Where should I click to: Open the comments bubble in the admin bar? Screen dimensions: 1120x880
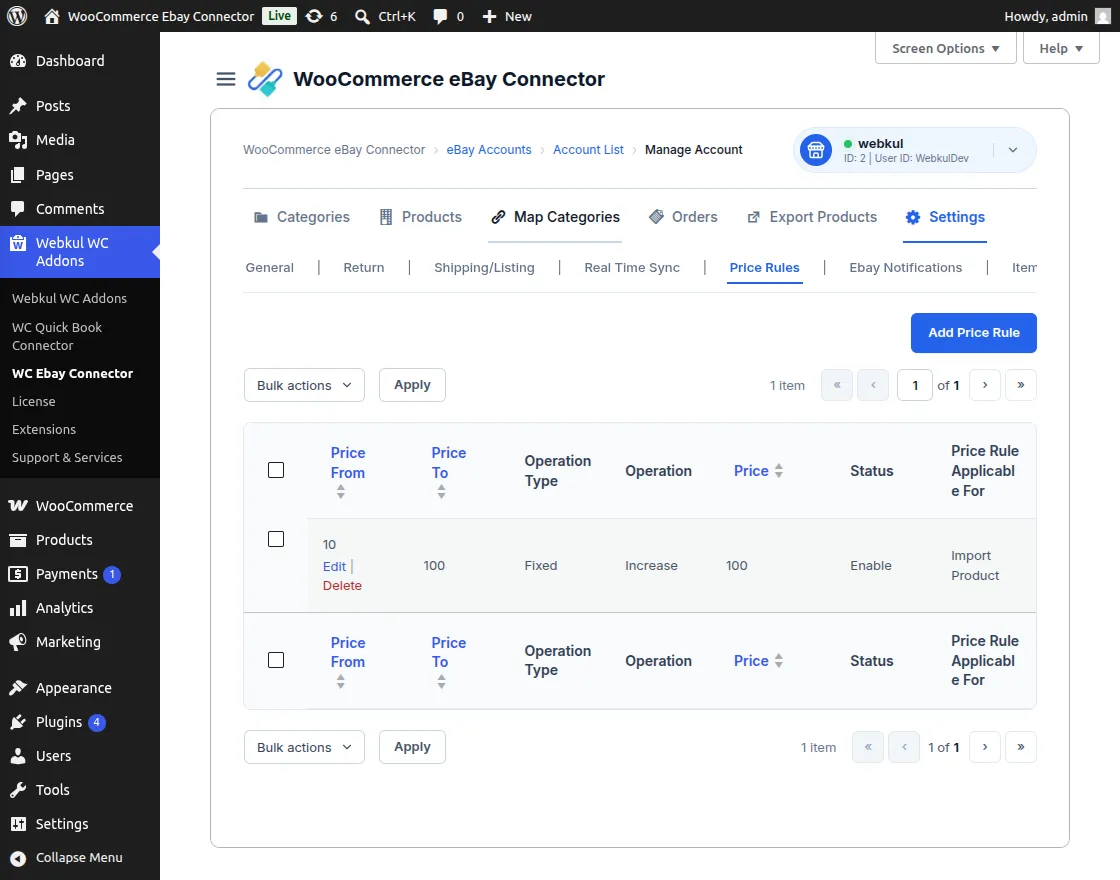(440, 16)
